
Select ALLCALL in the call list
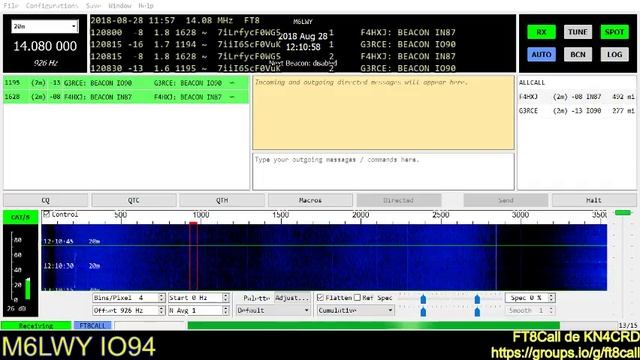[x=576, y=82]
